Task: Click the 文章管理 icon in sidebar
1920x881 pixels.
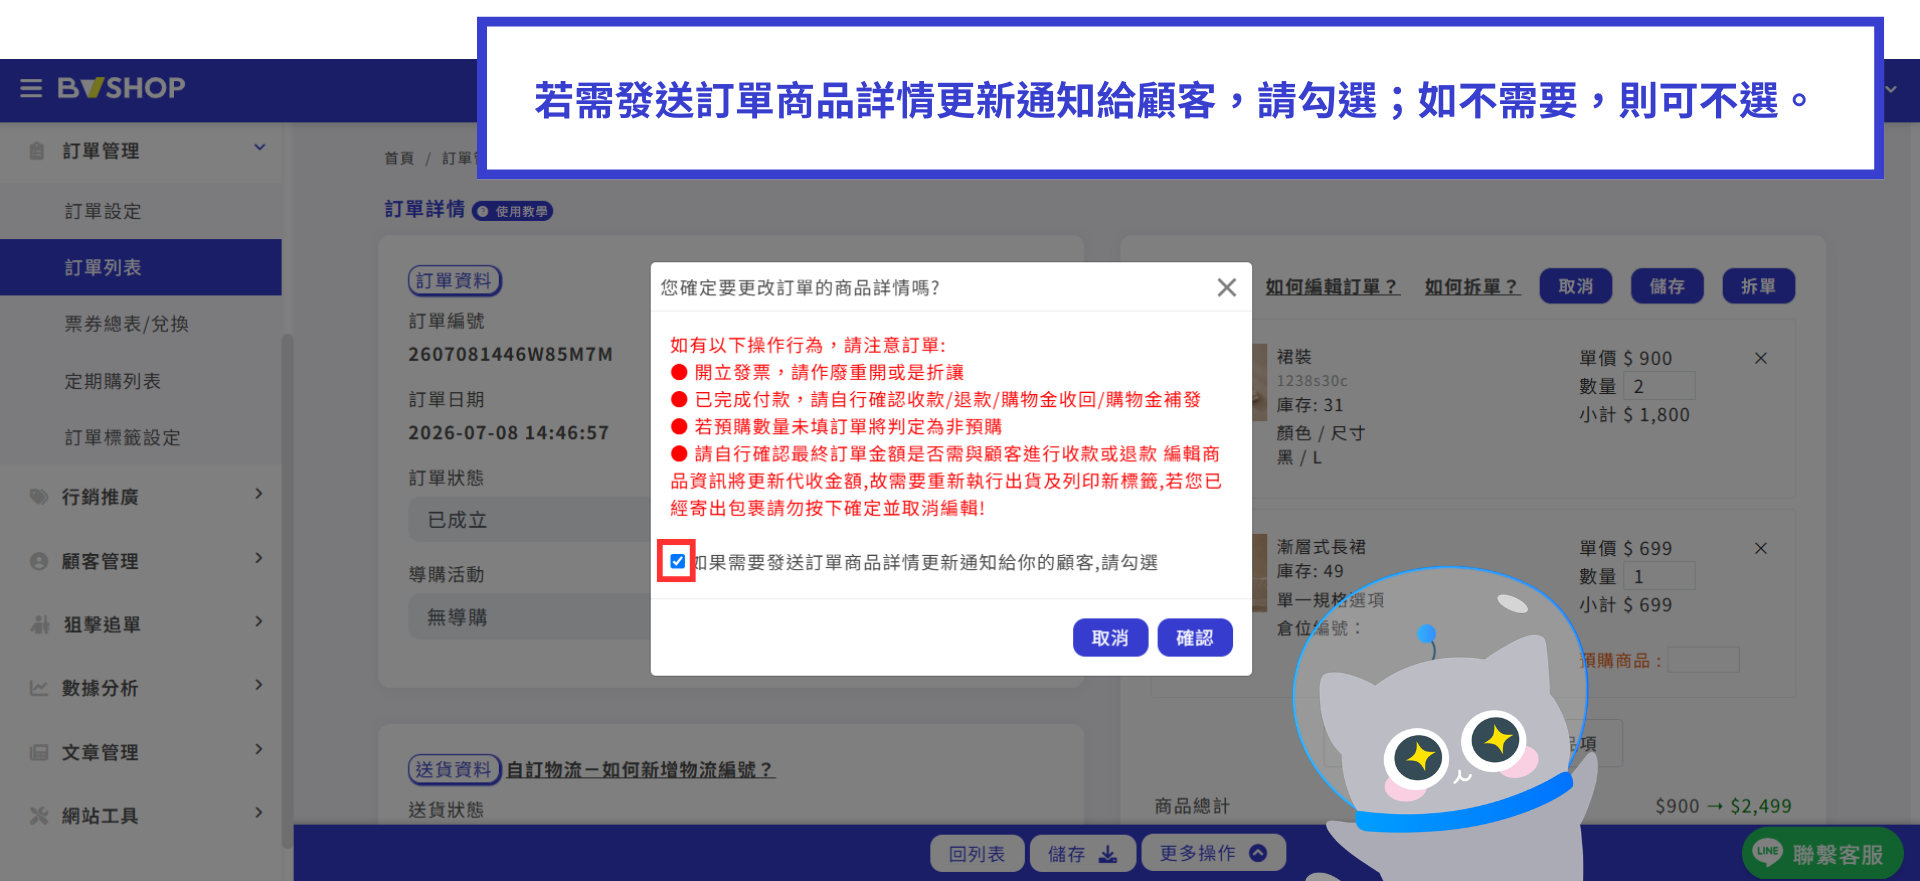Action: tap(39, 752)
